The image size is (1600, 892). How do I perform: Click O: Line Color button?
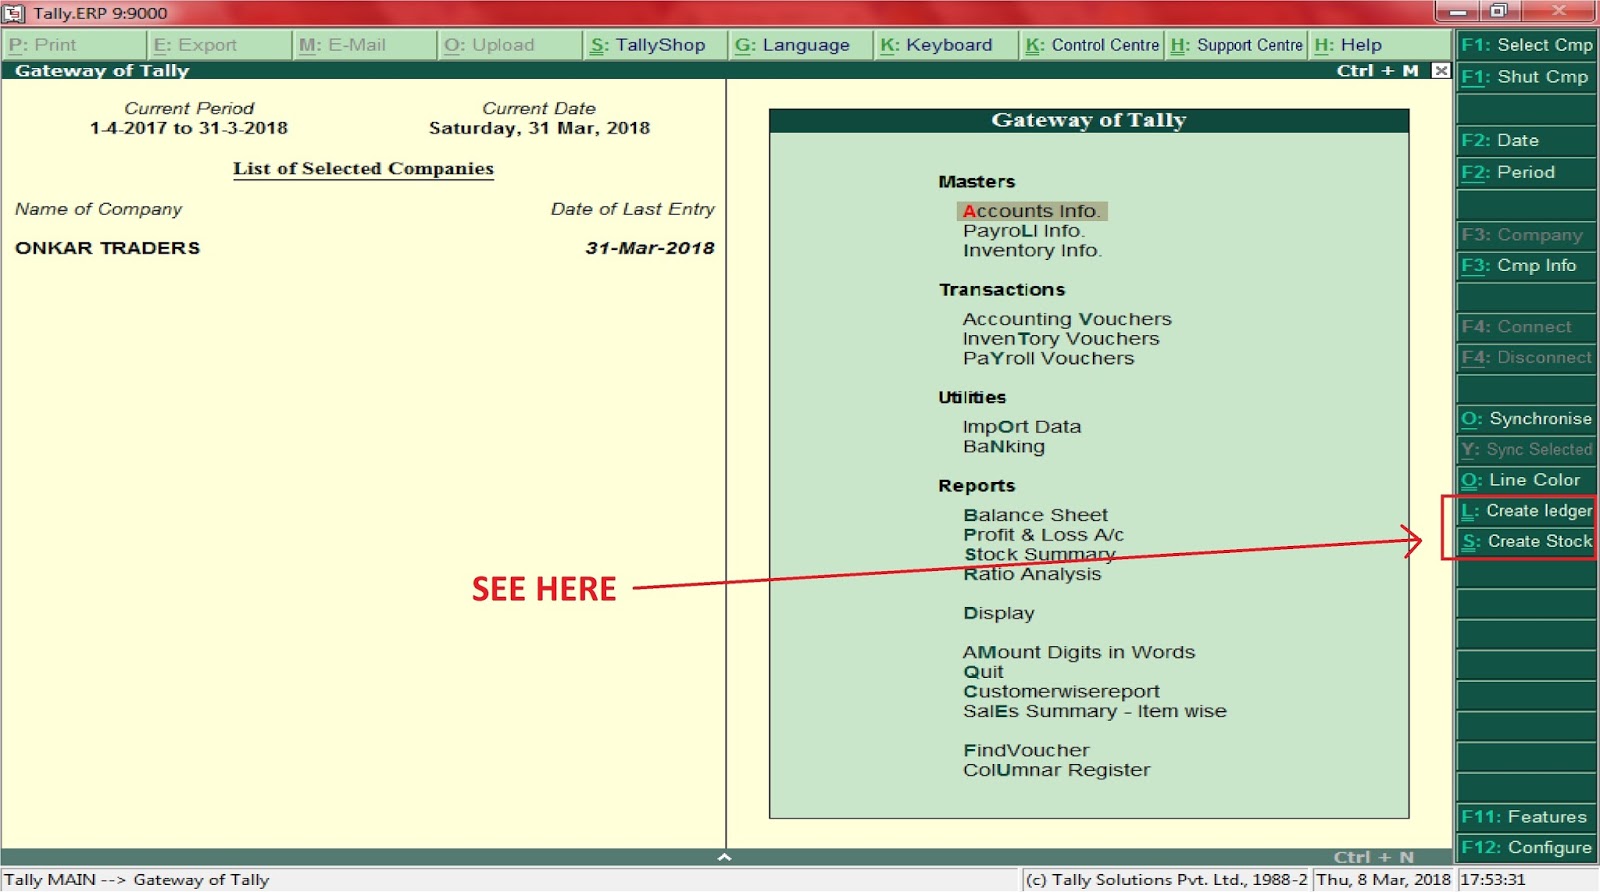pyautogui.click(x=1526, y=480)
